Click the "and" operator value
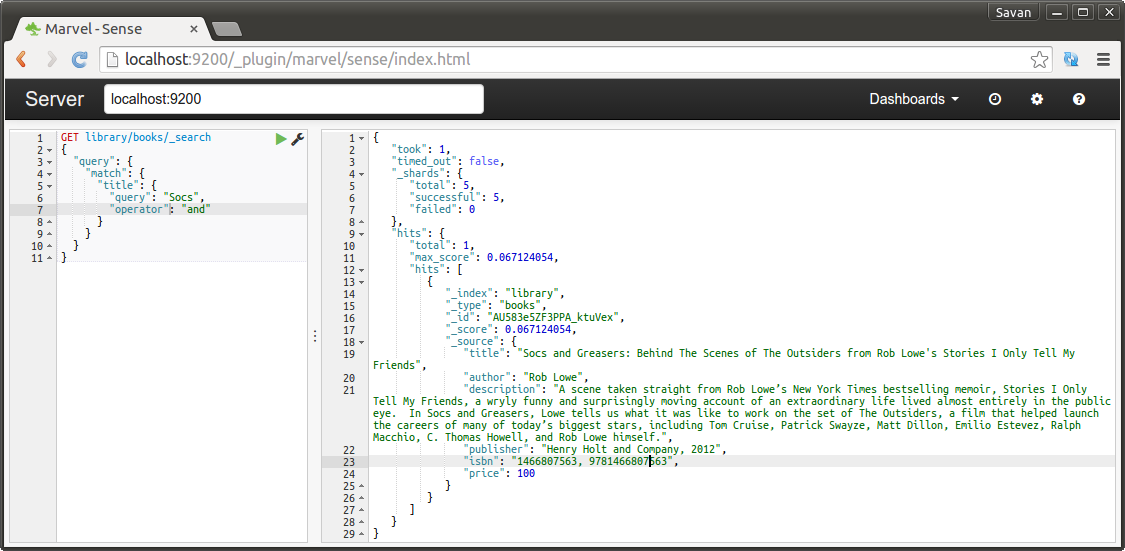The height and width of the screenshot is (551, 1125). (x=197, y=209)
